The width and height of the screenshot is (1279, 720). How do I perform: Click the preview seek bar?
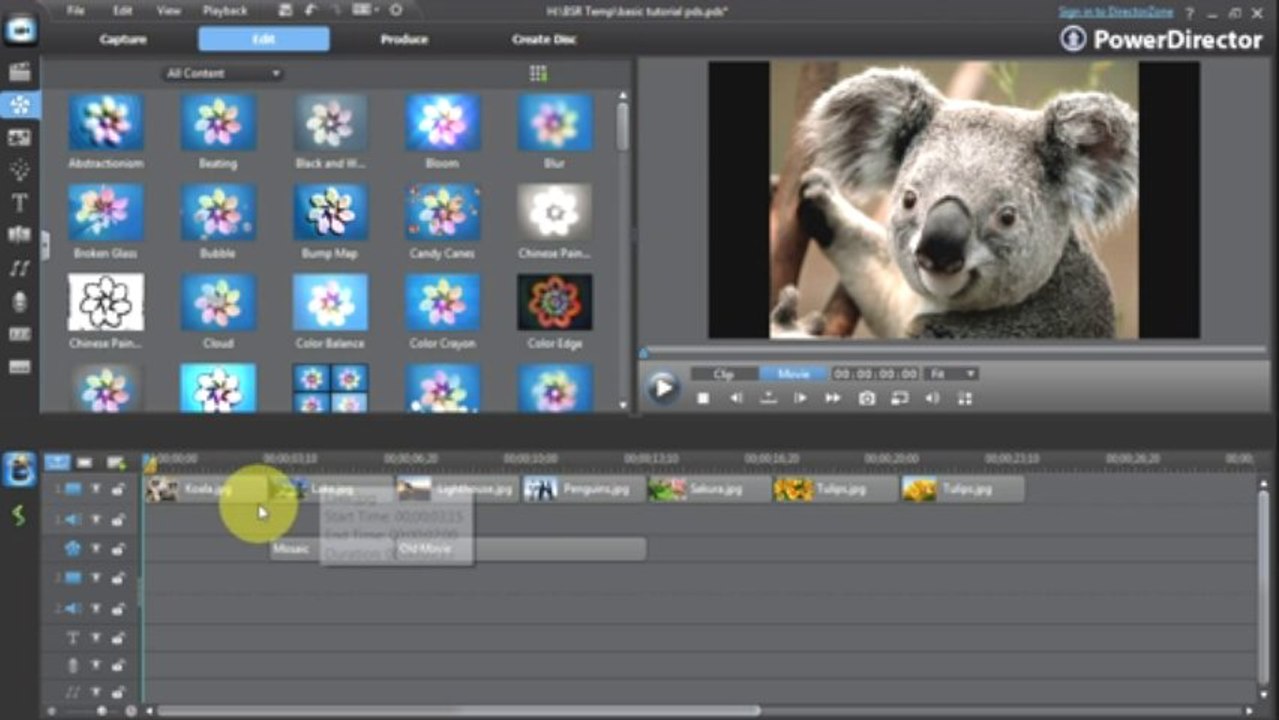pos(954,351)
